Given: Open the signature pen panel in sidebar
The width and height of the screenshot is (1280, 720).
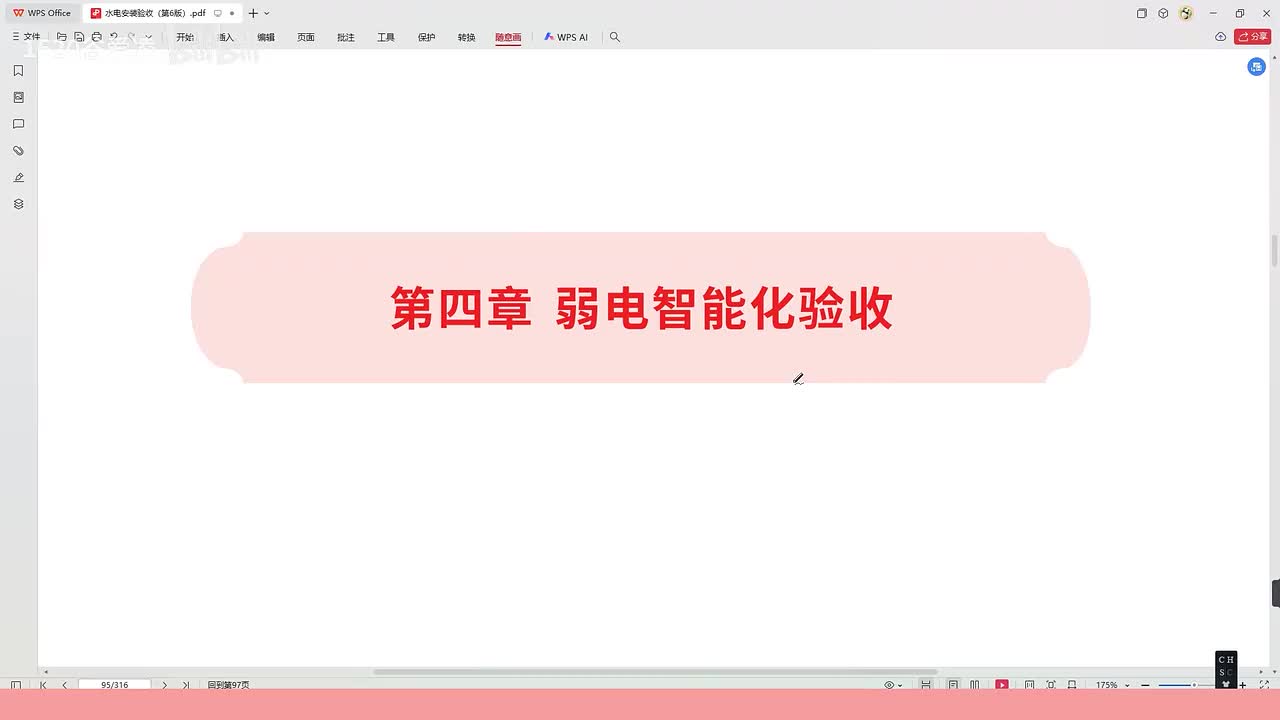Looking at the screenshot, I should point(18,177).
